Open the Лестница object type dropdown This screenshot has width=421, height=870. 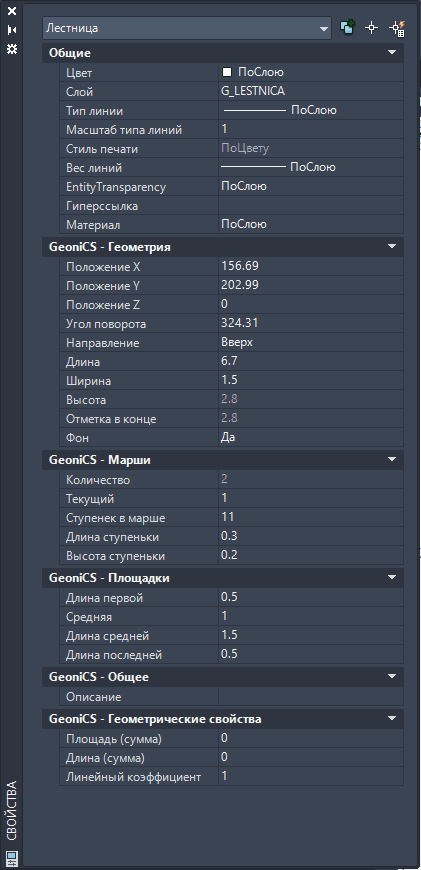click(x=187, y=28)
